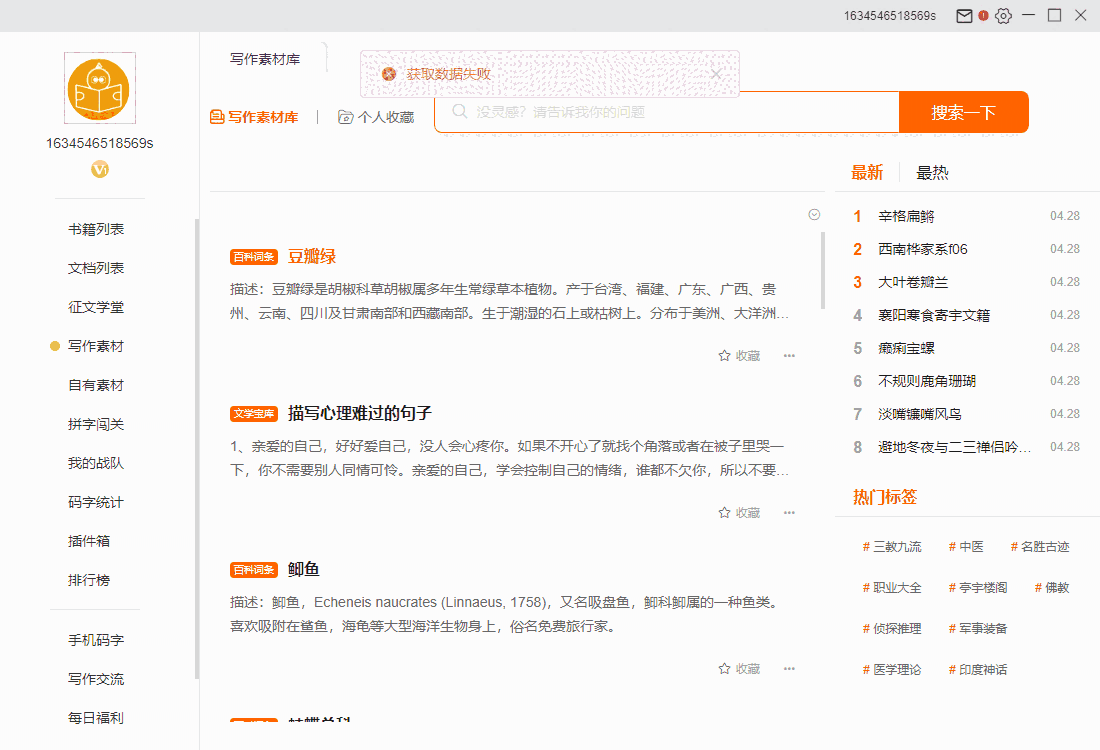Open more options for 鲫鱼 entry
Viewport: 1100px width, 750px height.
tap(789, 668)
